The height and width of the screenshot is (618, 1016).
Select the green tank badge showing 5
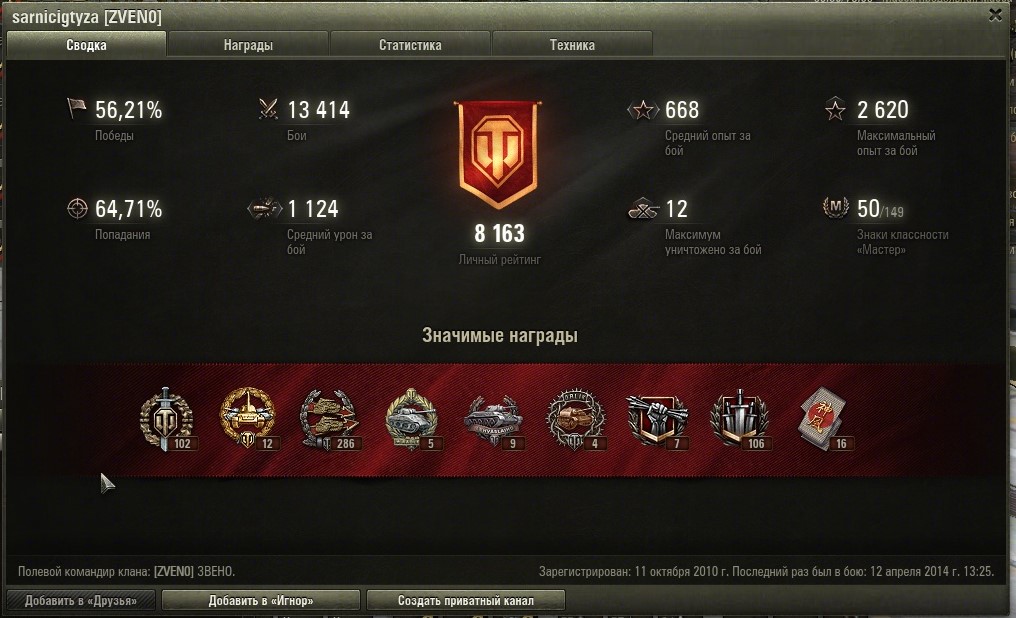412,420
